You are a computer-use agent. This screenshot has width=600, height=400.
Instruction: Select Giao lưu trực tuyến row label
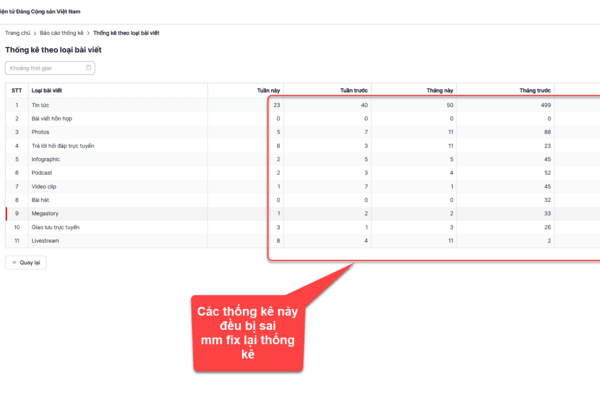pyautogui.click(x=55, y=227)
